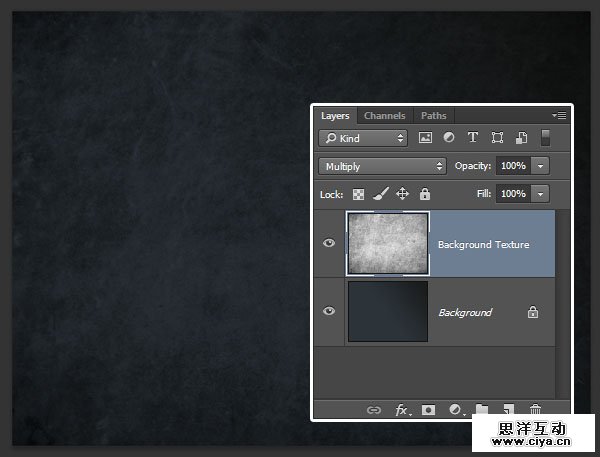Image resolution: width=600 pixels, height=457 pixels.
Task: Open the Fill slider dropdown arrow
Action: 541,194
